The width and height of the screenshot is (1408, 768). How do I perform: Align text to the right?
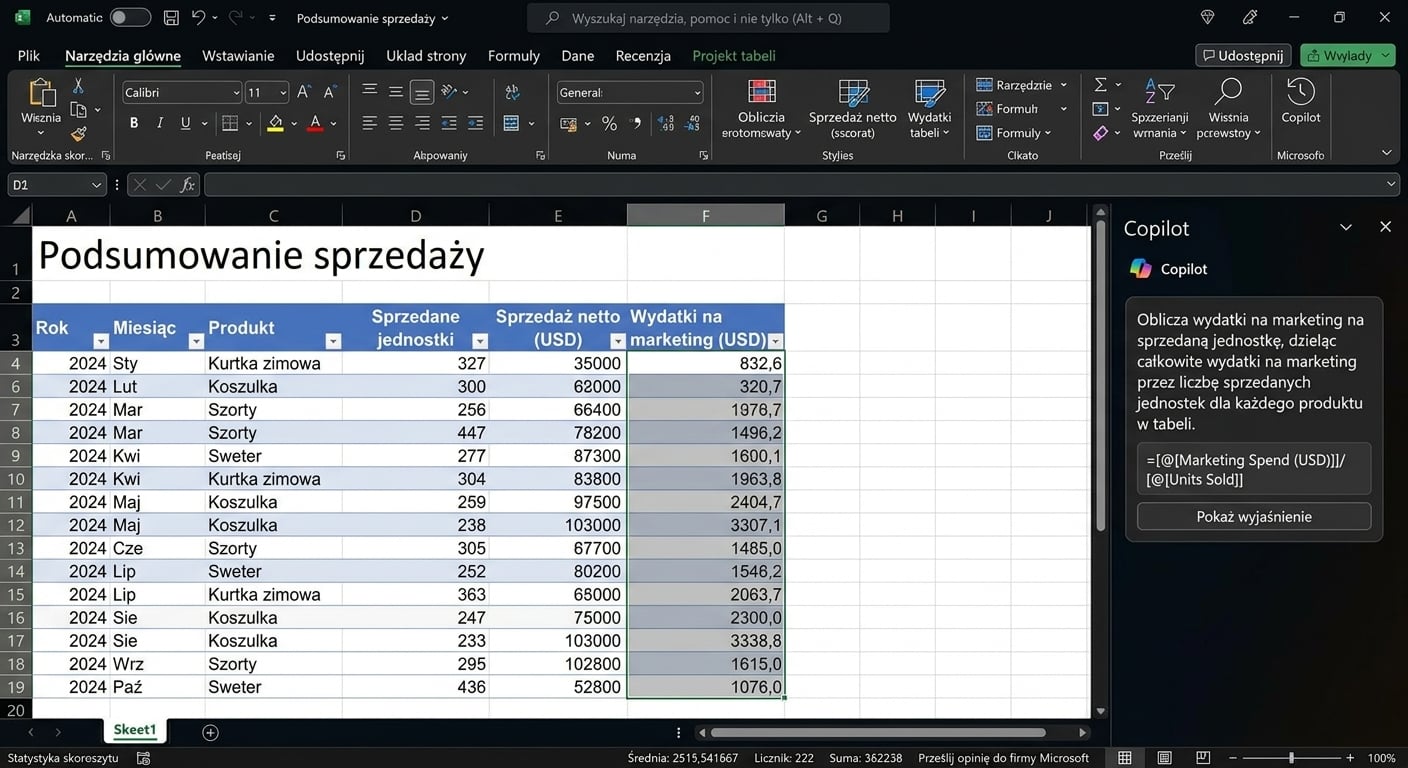(422, 123)
